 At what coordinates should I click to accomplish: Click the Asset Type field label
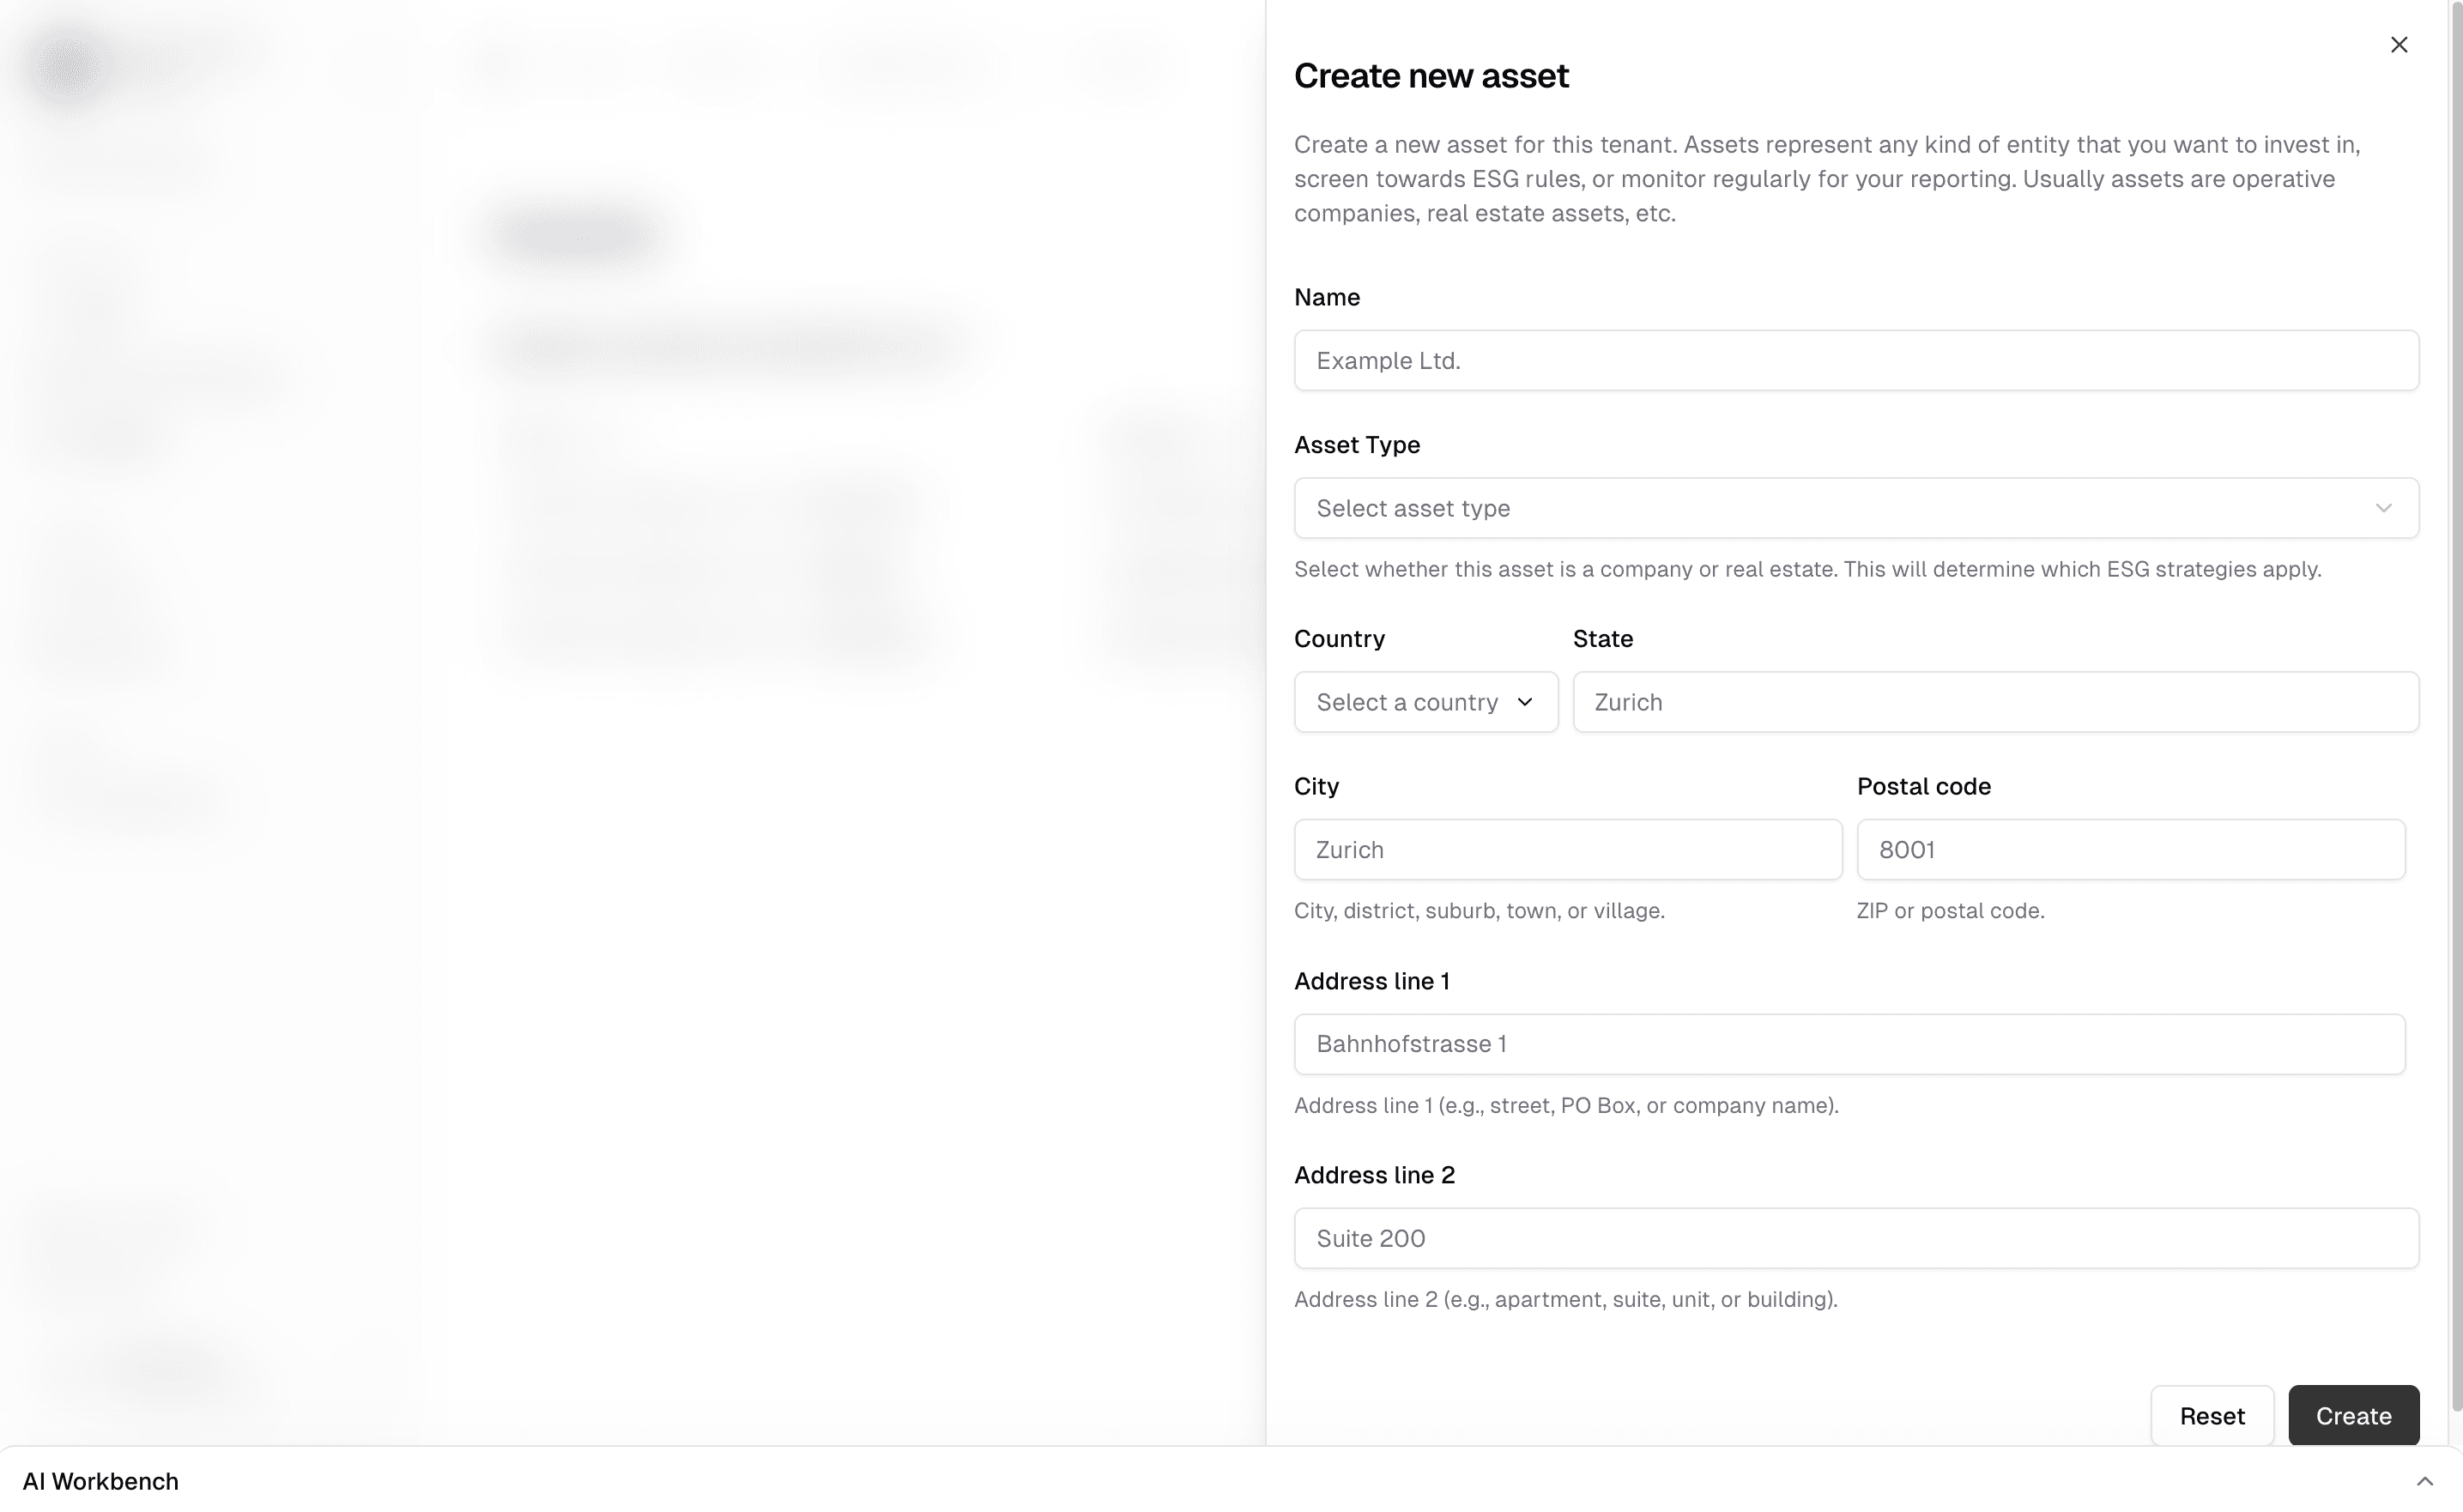click(x=1356, y=444)
